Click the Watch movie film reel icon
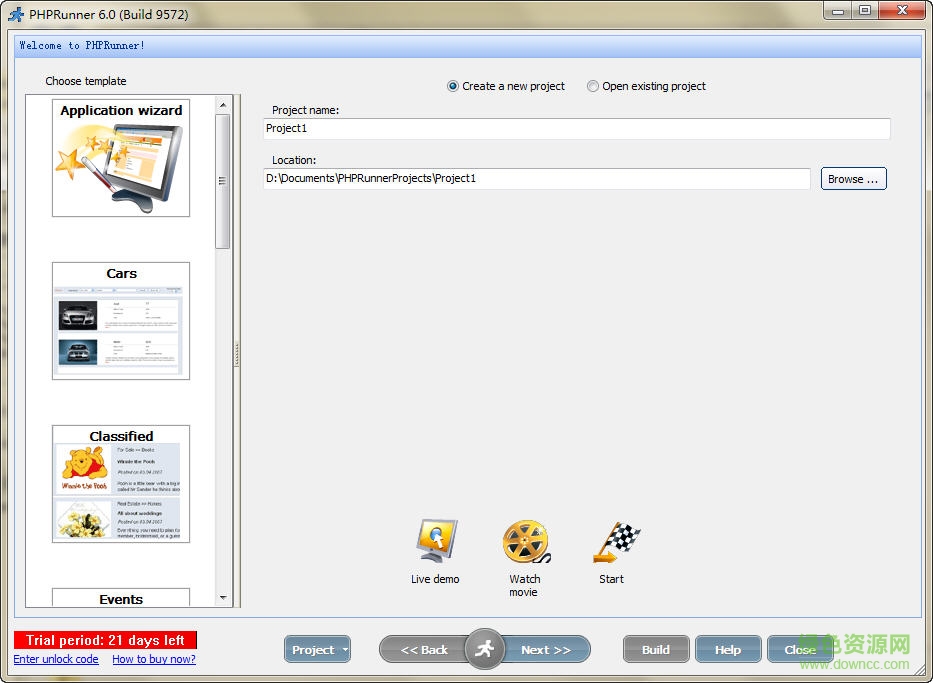This screenshot has height=683, width=933. coord(526,541)
